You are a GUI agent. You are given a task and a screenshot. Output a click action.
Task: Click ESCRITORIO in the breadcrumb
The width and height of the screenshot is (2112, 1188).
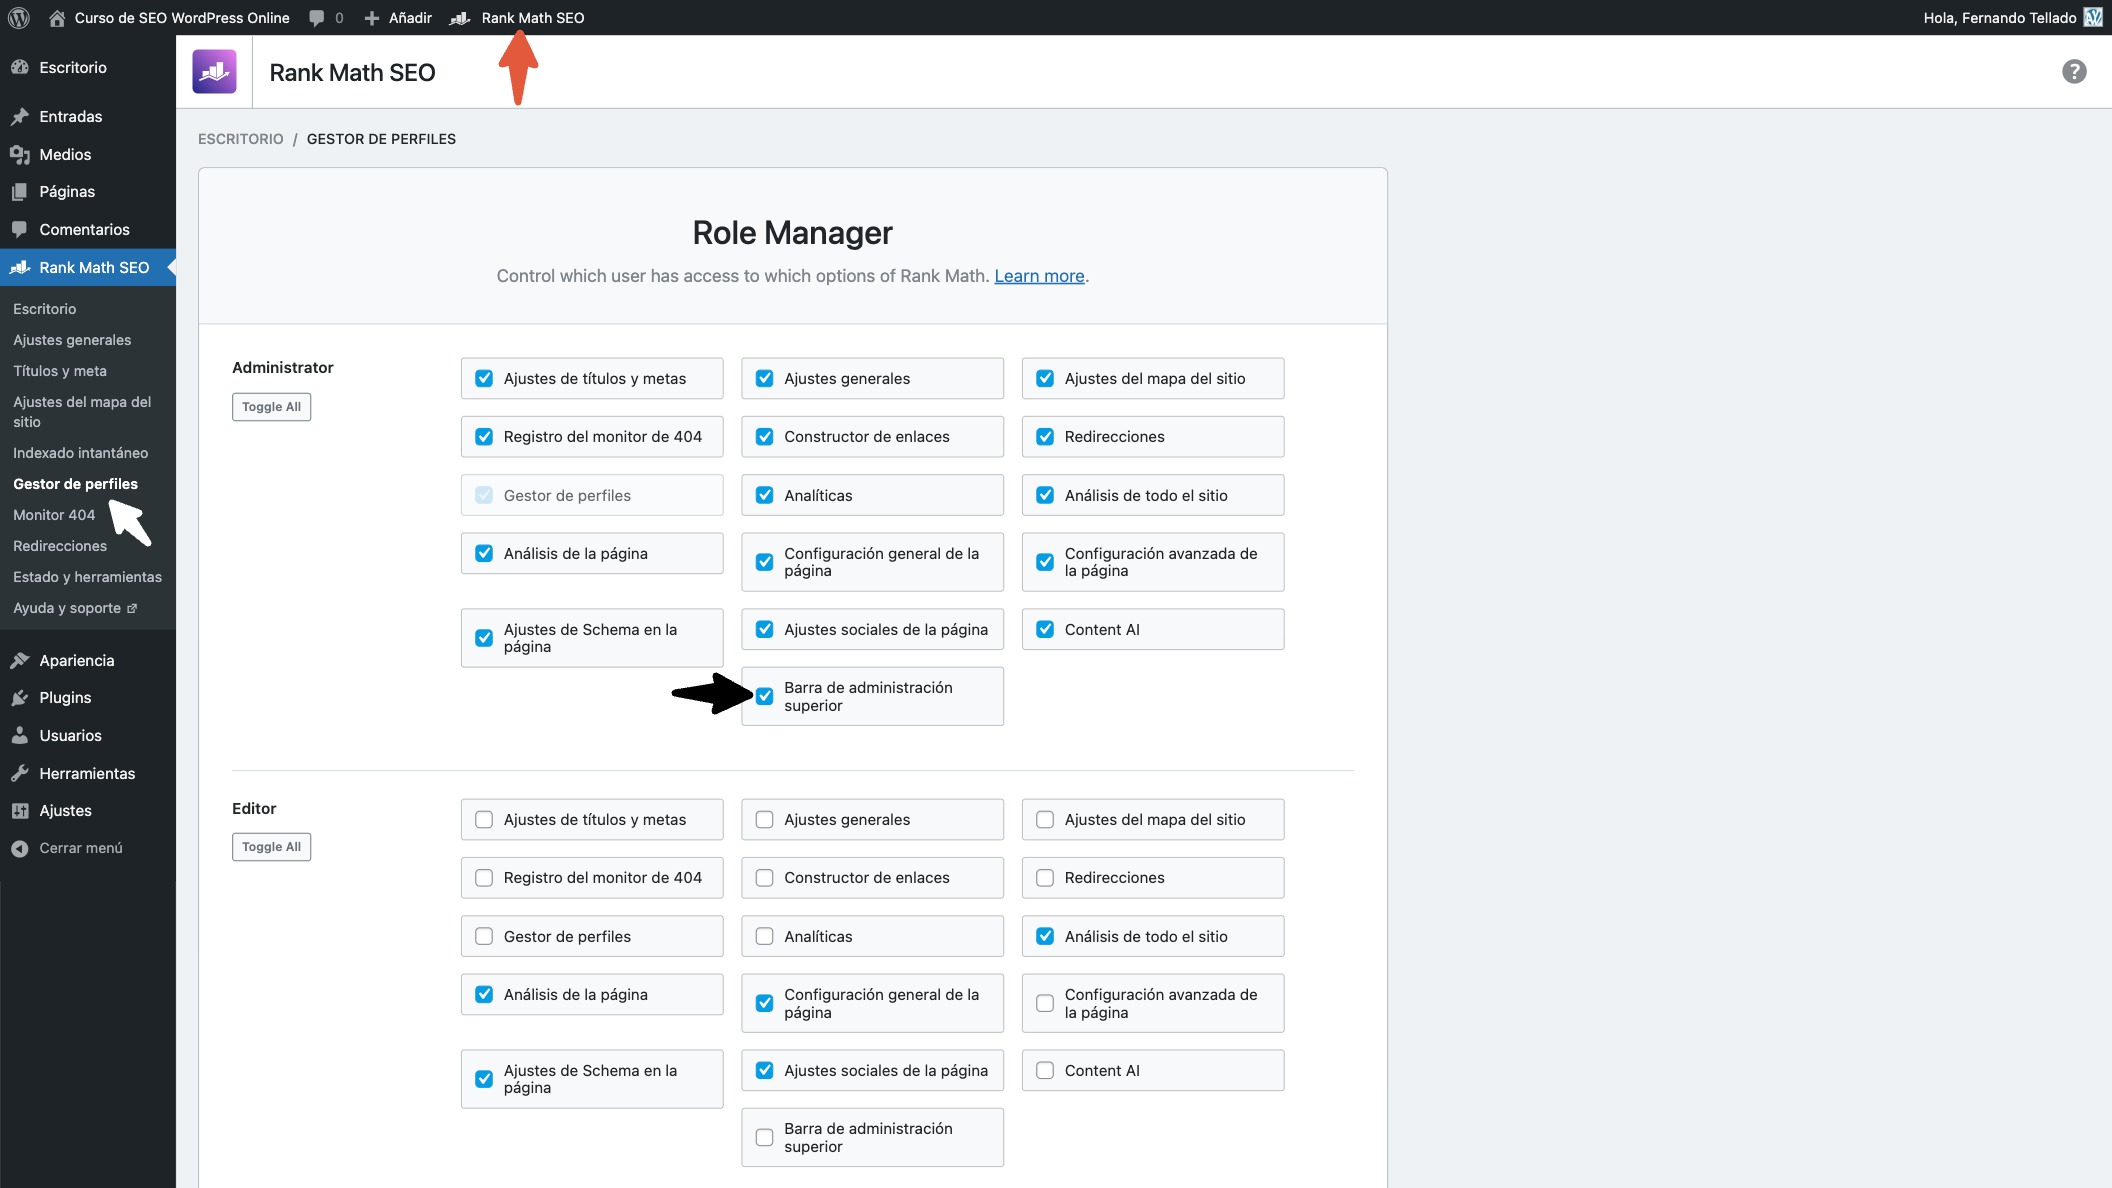point(240,139)
